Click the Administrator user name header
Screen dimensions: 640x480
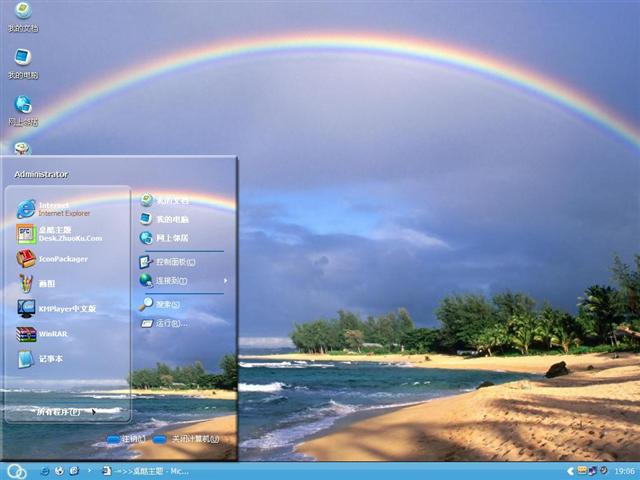pos(41,174)
